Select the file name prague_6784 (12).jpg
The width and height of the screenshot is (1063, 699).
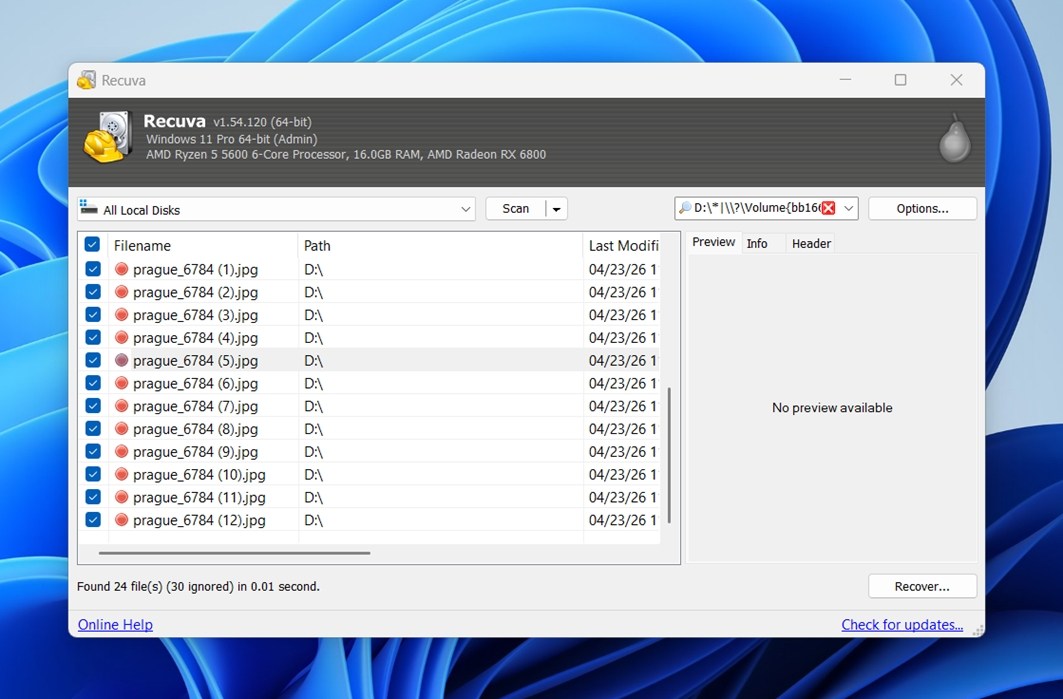(x=199, y=520)
